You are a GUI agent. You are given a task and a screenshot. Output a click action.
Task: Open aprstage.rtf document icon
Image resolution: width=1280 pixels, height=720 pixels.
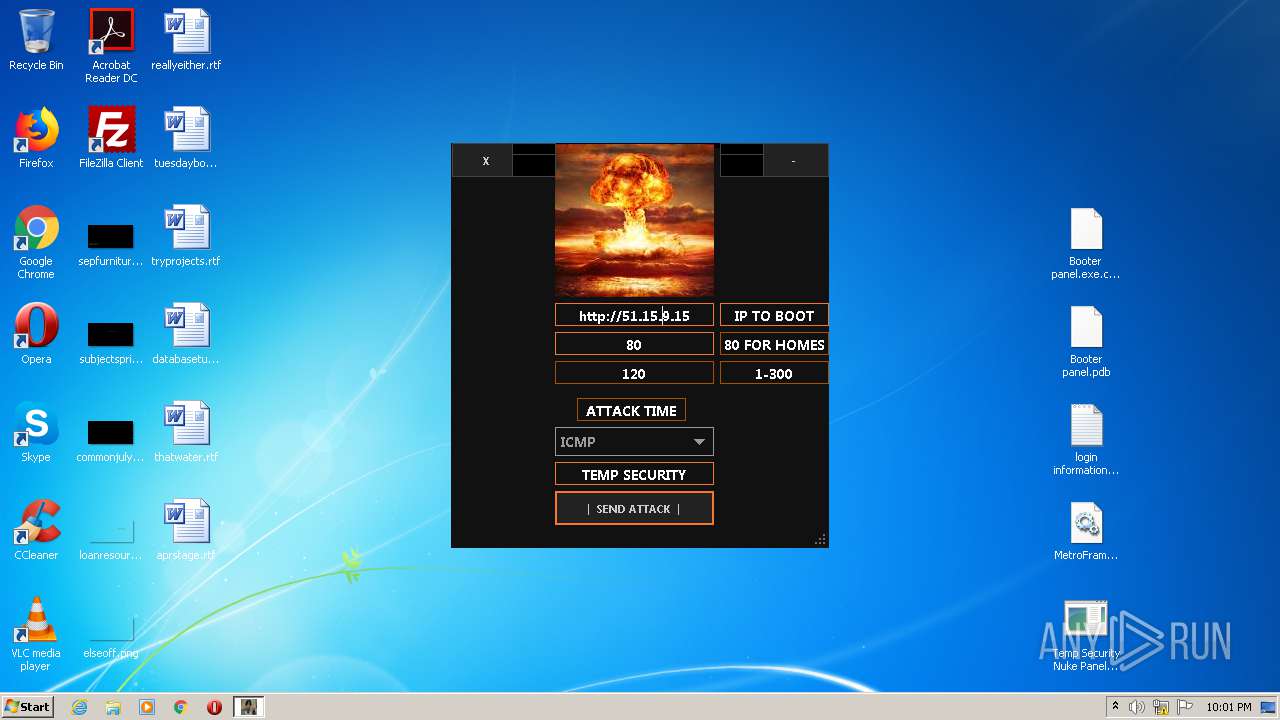pos(186,530)
